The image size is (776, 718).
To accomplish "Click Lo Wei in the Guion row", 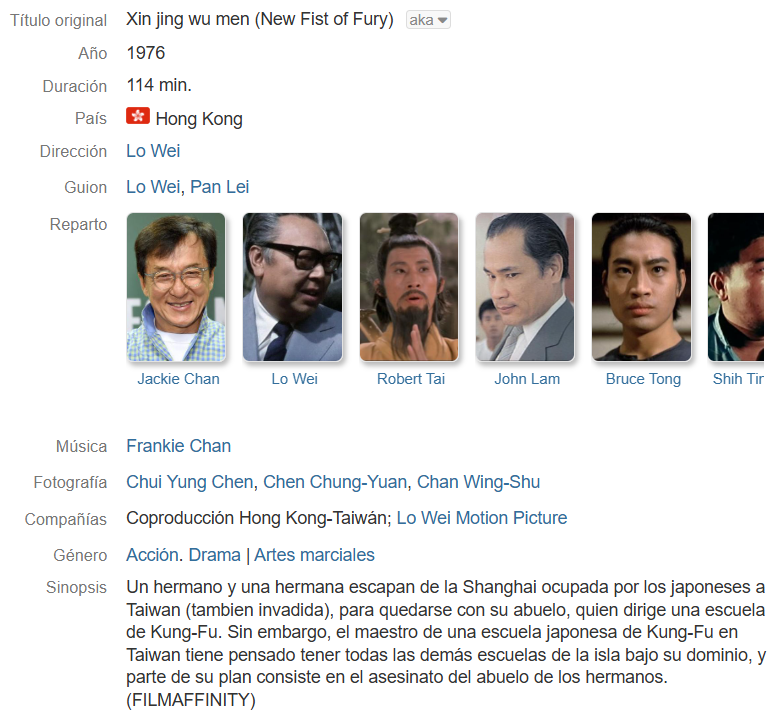I will tap(153, 187).
